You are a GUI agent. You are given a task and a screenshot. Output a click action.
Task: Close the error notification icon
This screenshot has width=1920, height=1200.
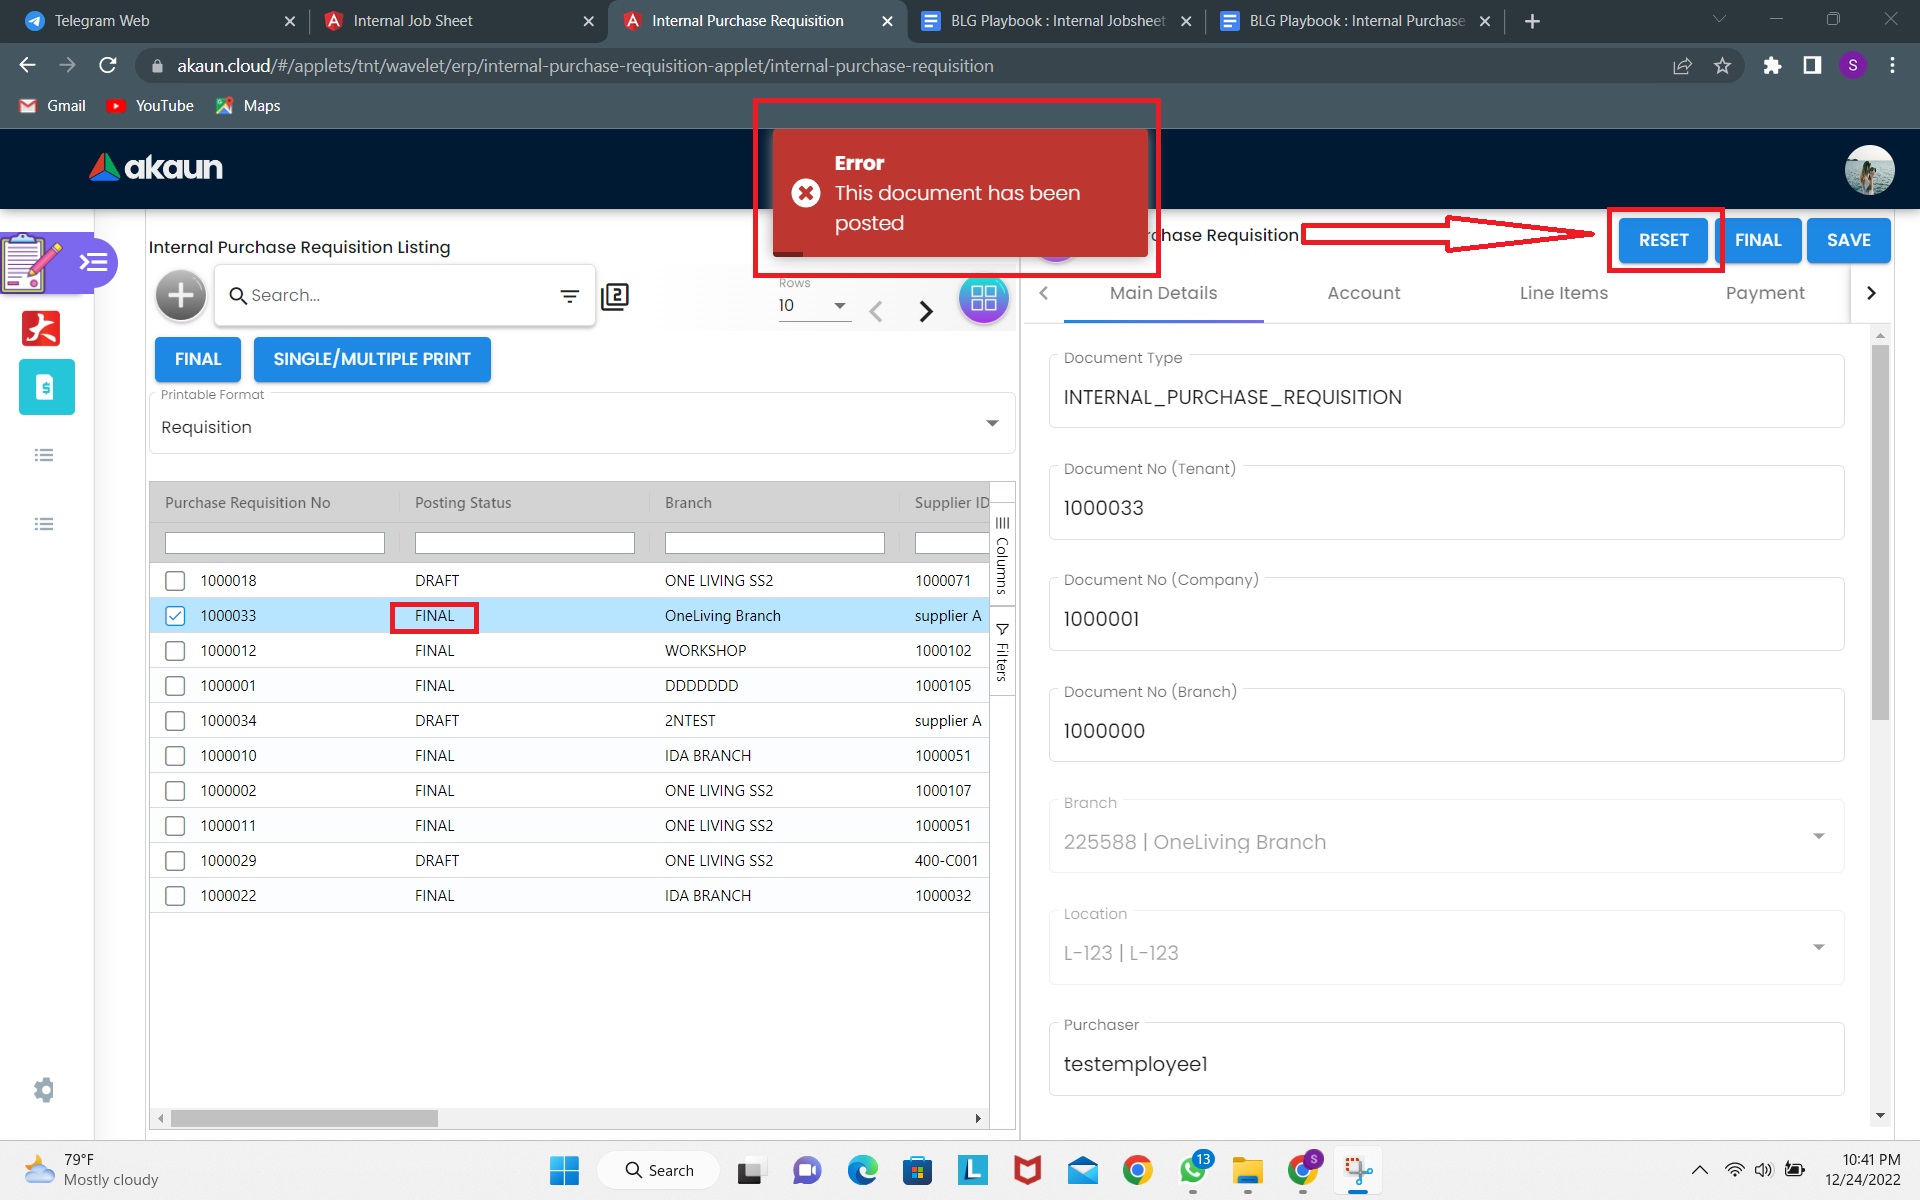click(806, 193)
